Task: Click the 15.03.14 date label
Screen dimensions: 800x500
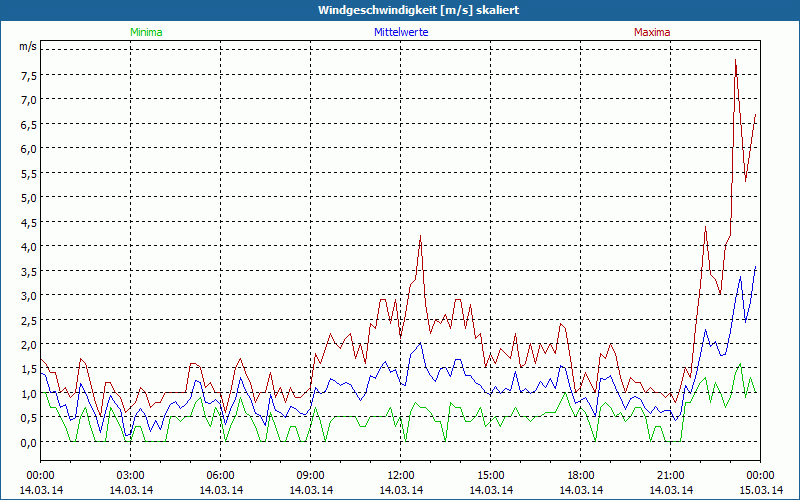Action: coord(761,490)
